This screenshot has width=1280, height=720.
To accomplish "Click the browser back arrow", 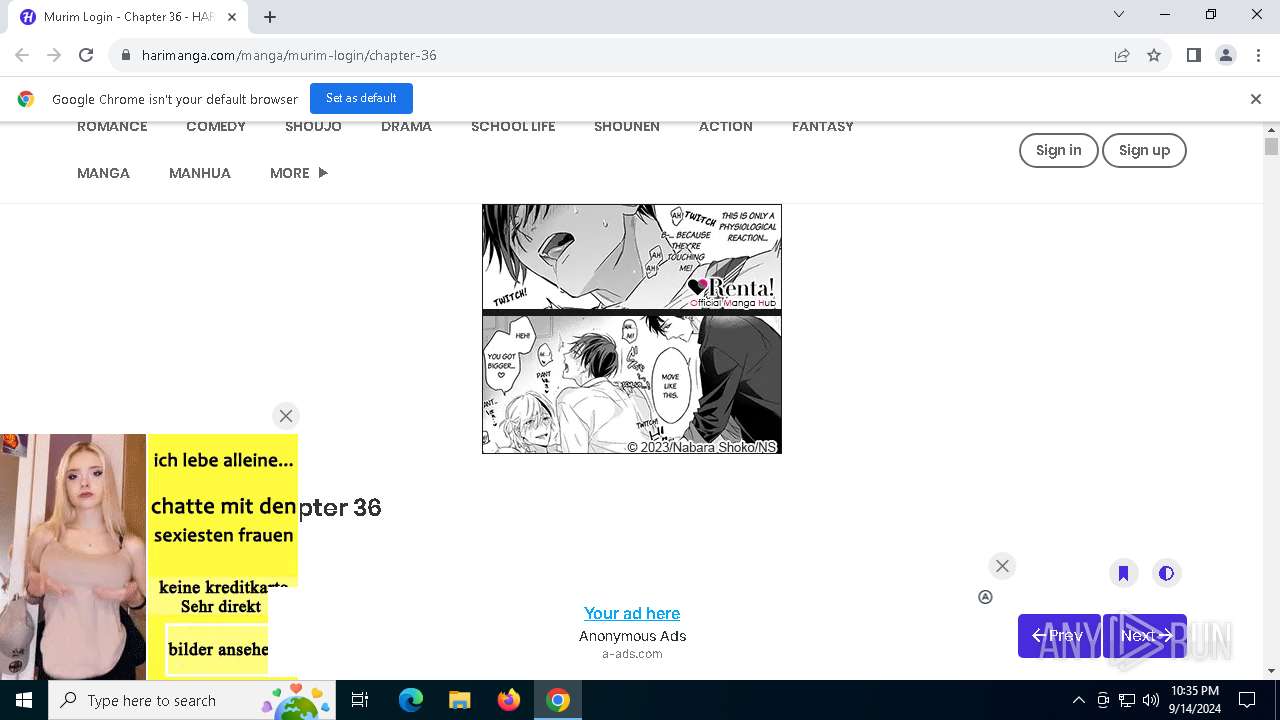I will coord(22,55).
